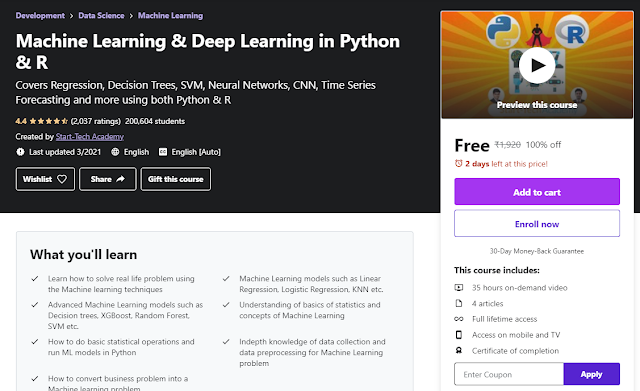Click Full lifetime access text

504,319
